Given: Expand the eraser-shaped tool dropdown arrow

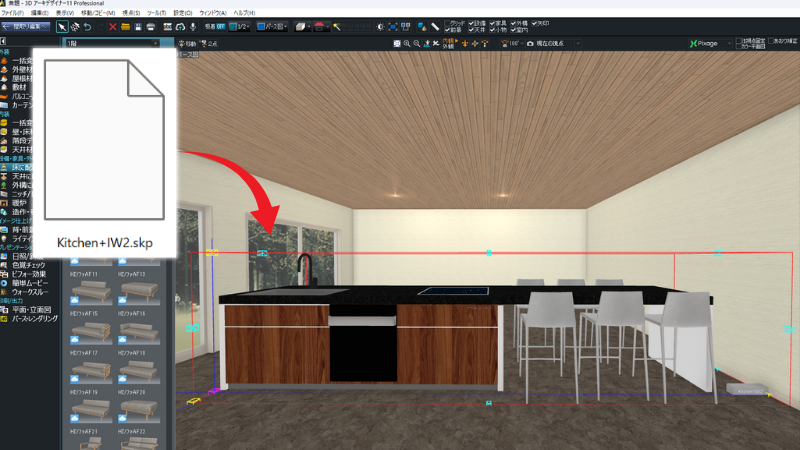Looking at the screenshot, I should [309, 27].
